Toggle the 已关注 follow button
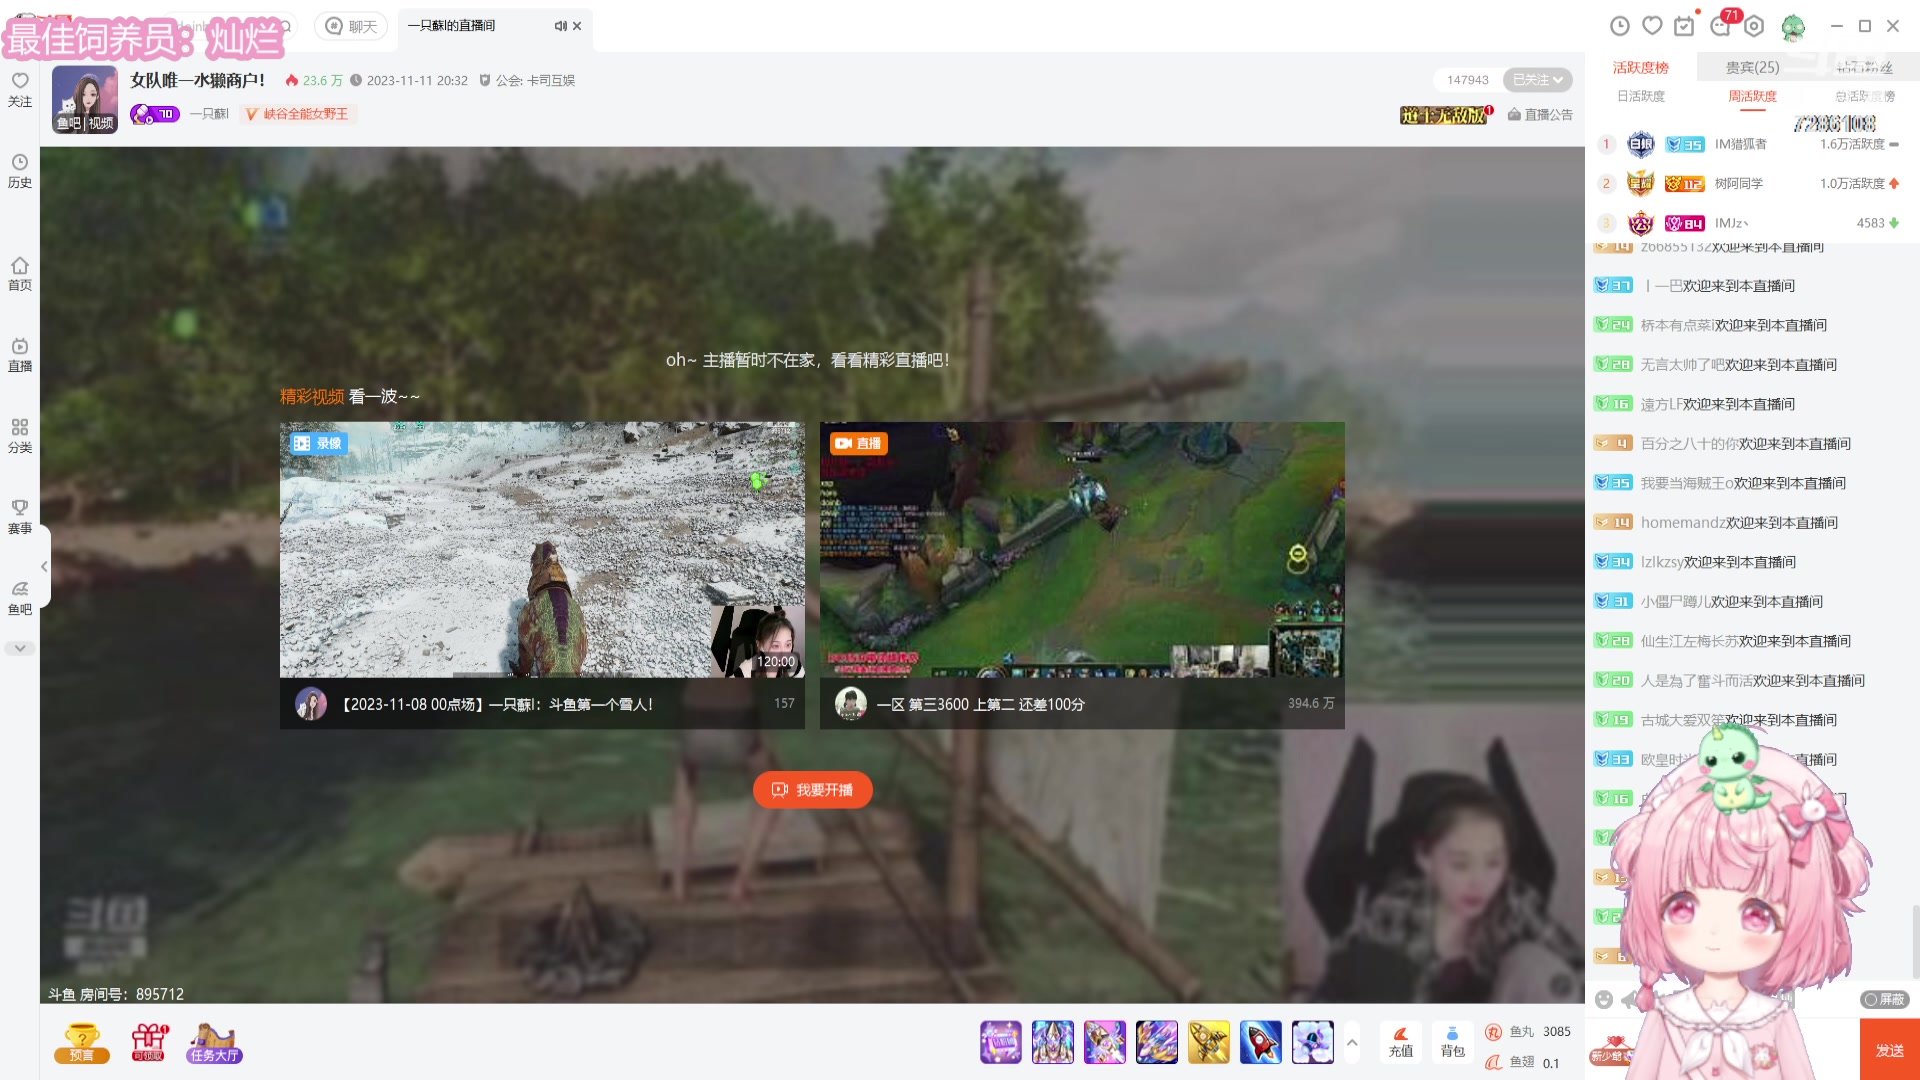Image resolution: width=1920 pixels, height=1080 pixels. 1537,80
